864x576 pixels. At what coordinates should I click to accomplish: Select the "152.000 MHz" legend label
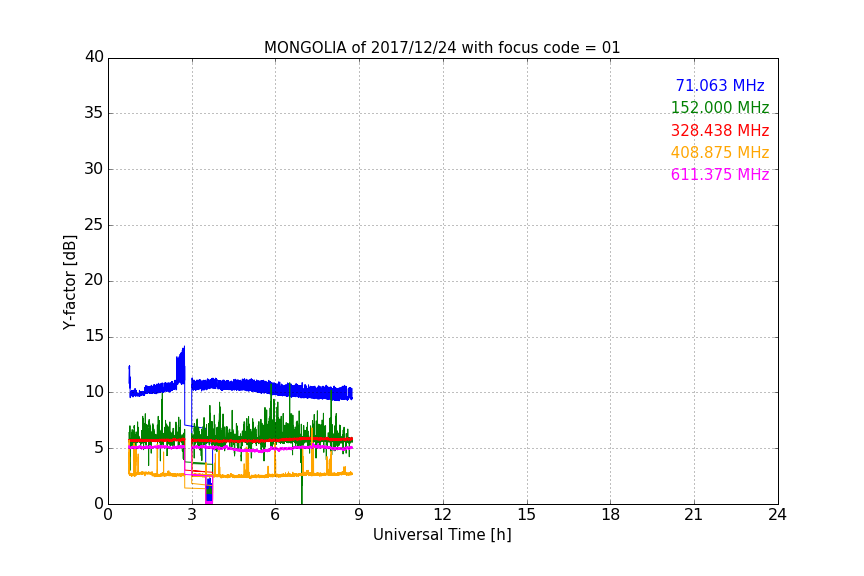(x=720, y=107)
